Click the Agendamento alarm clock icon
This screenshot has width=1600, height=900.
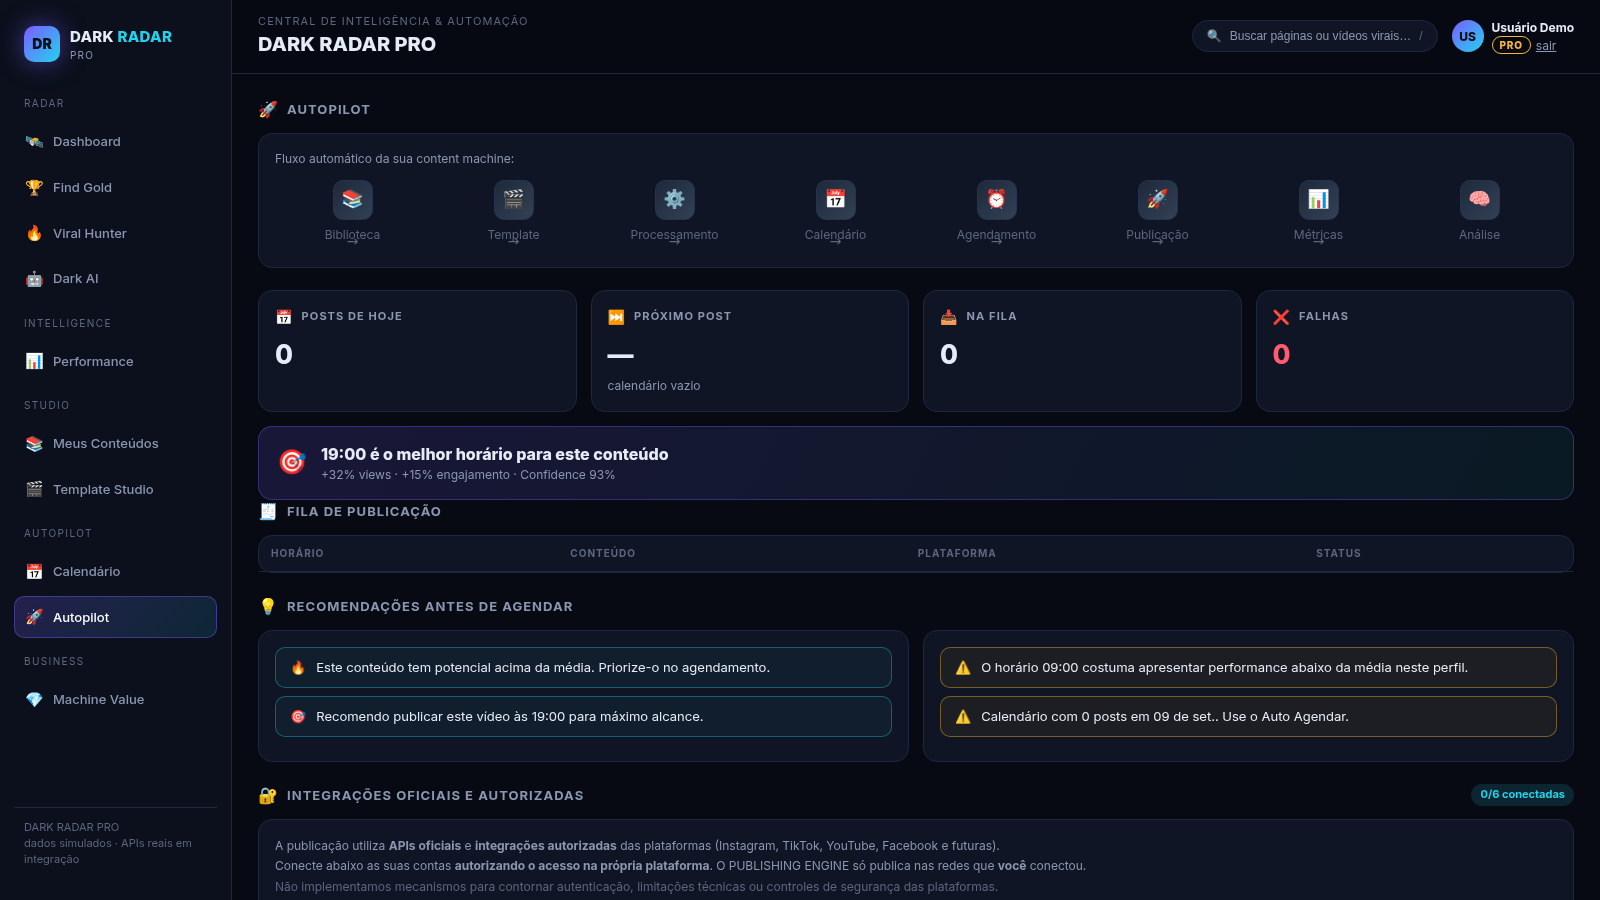pyautogui.click(x=997, y=199)
